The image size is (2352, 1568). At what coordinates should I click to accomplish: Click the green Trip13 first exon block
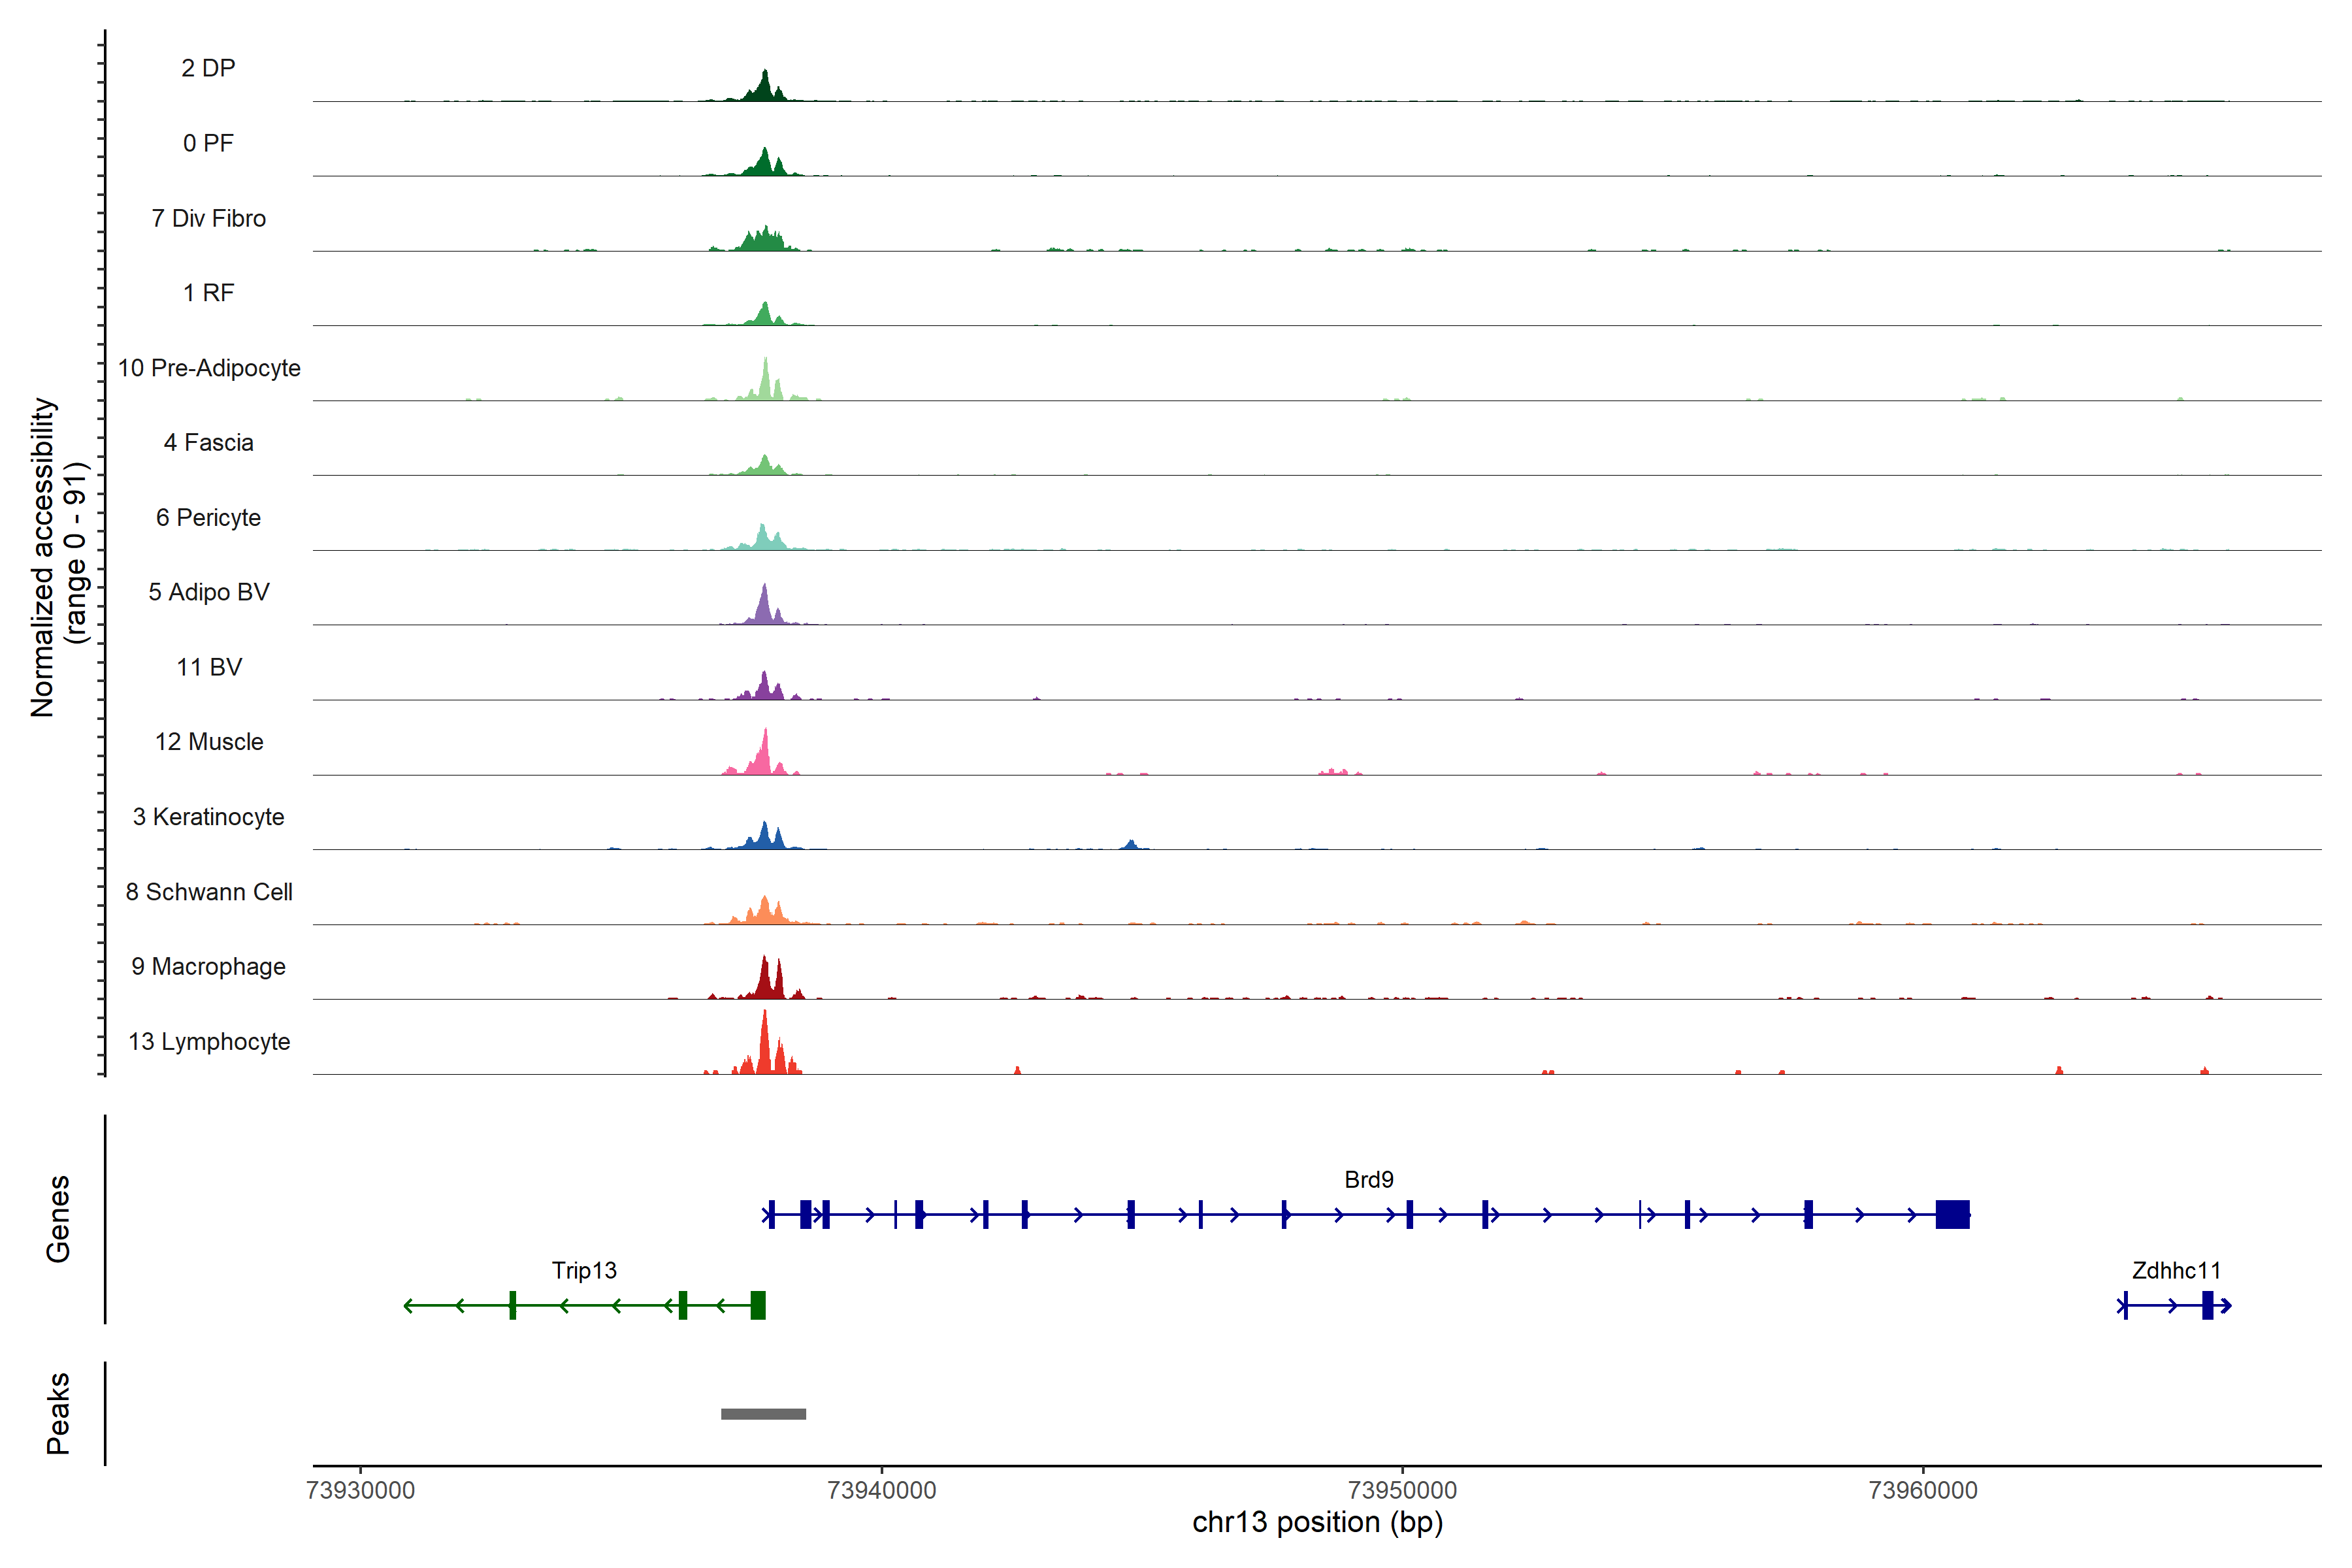758,1305
